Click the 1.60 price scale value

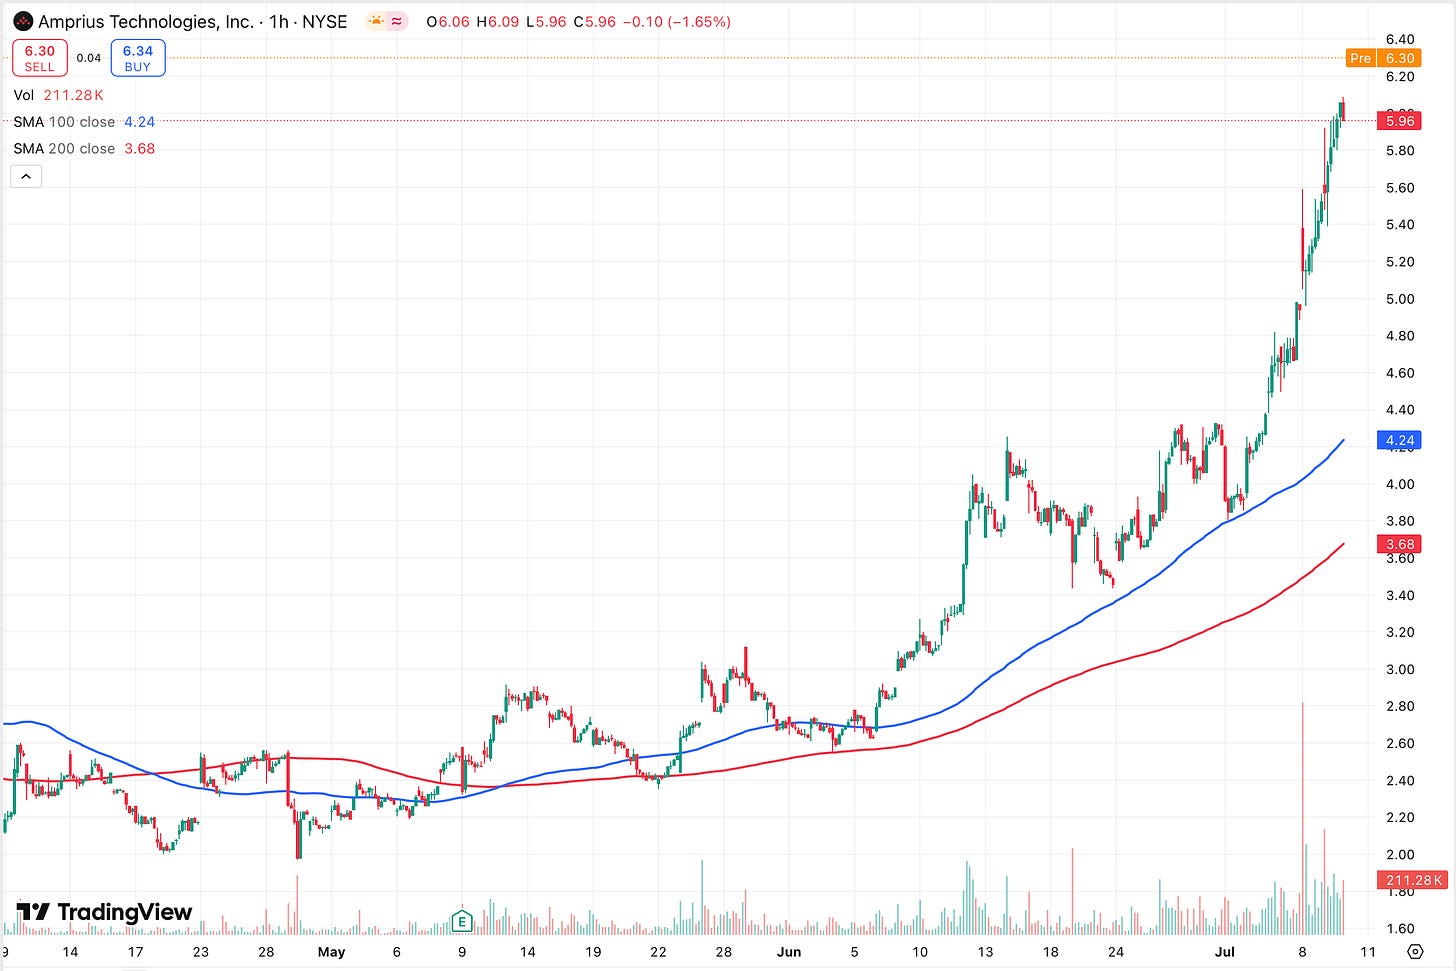1400,928
